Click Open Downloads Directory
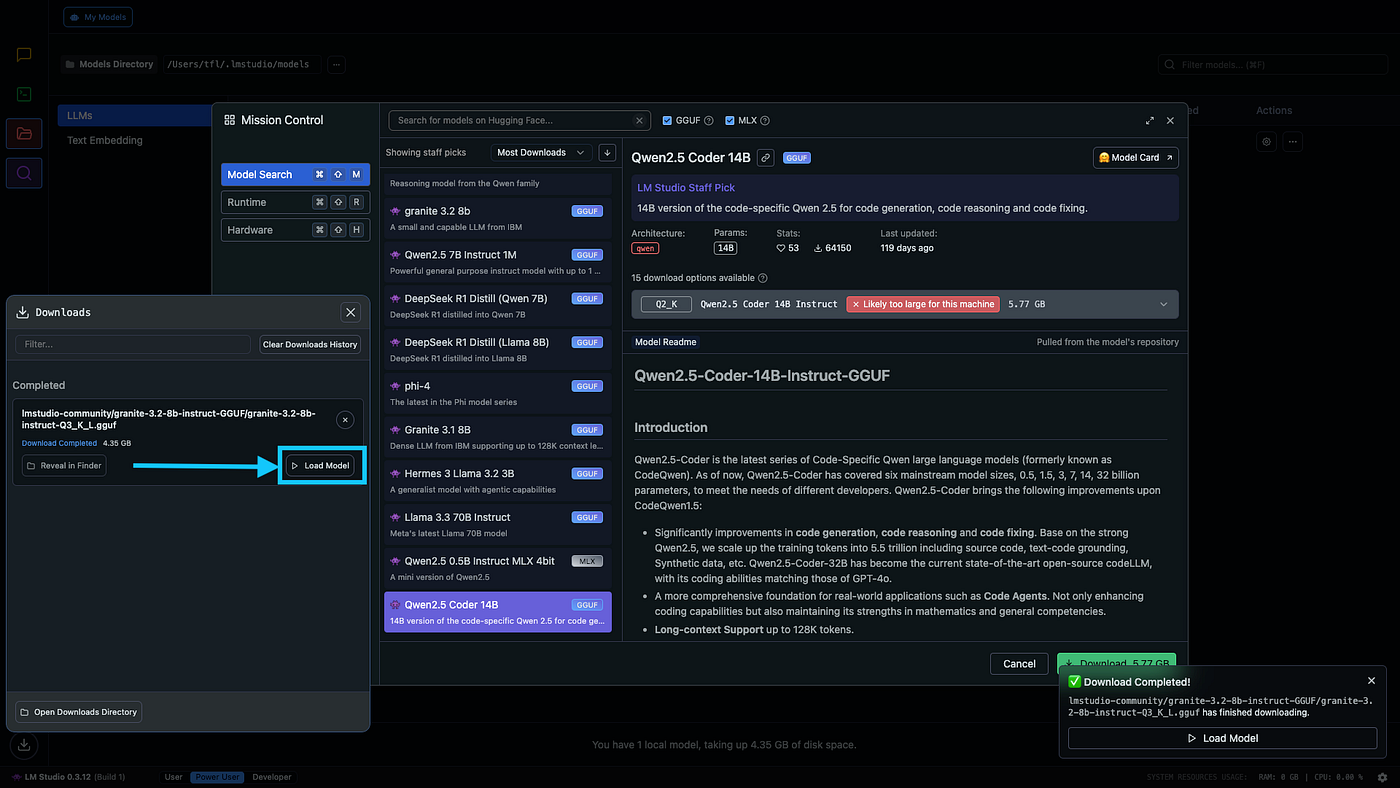This screenshot has width=1400, height=788. [79, 712]
